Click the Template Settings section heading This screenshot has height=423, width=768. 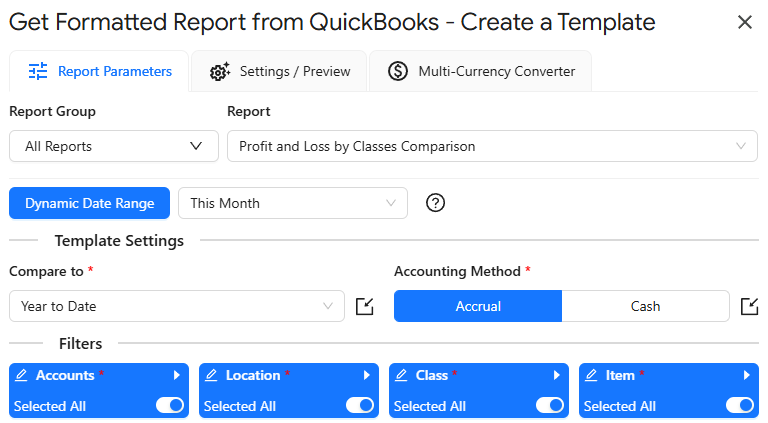[119, 241]
